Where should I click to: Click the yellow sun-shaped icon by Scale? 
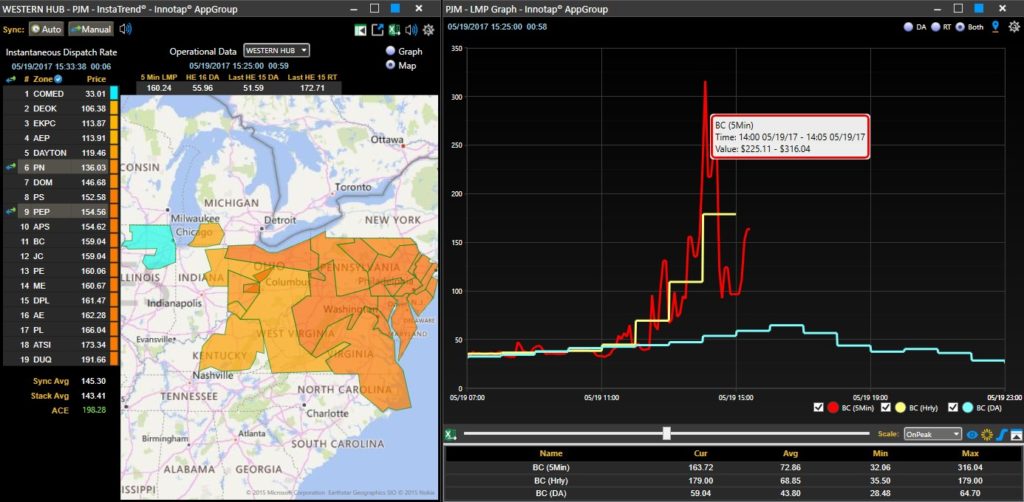coord(987,435)
